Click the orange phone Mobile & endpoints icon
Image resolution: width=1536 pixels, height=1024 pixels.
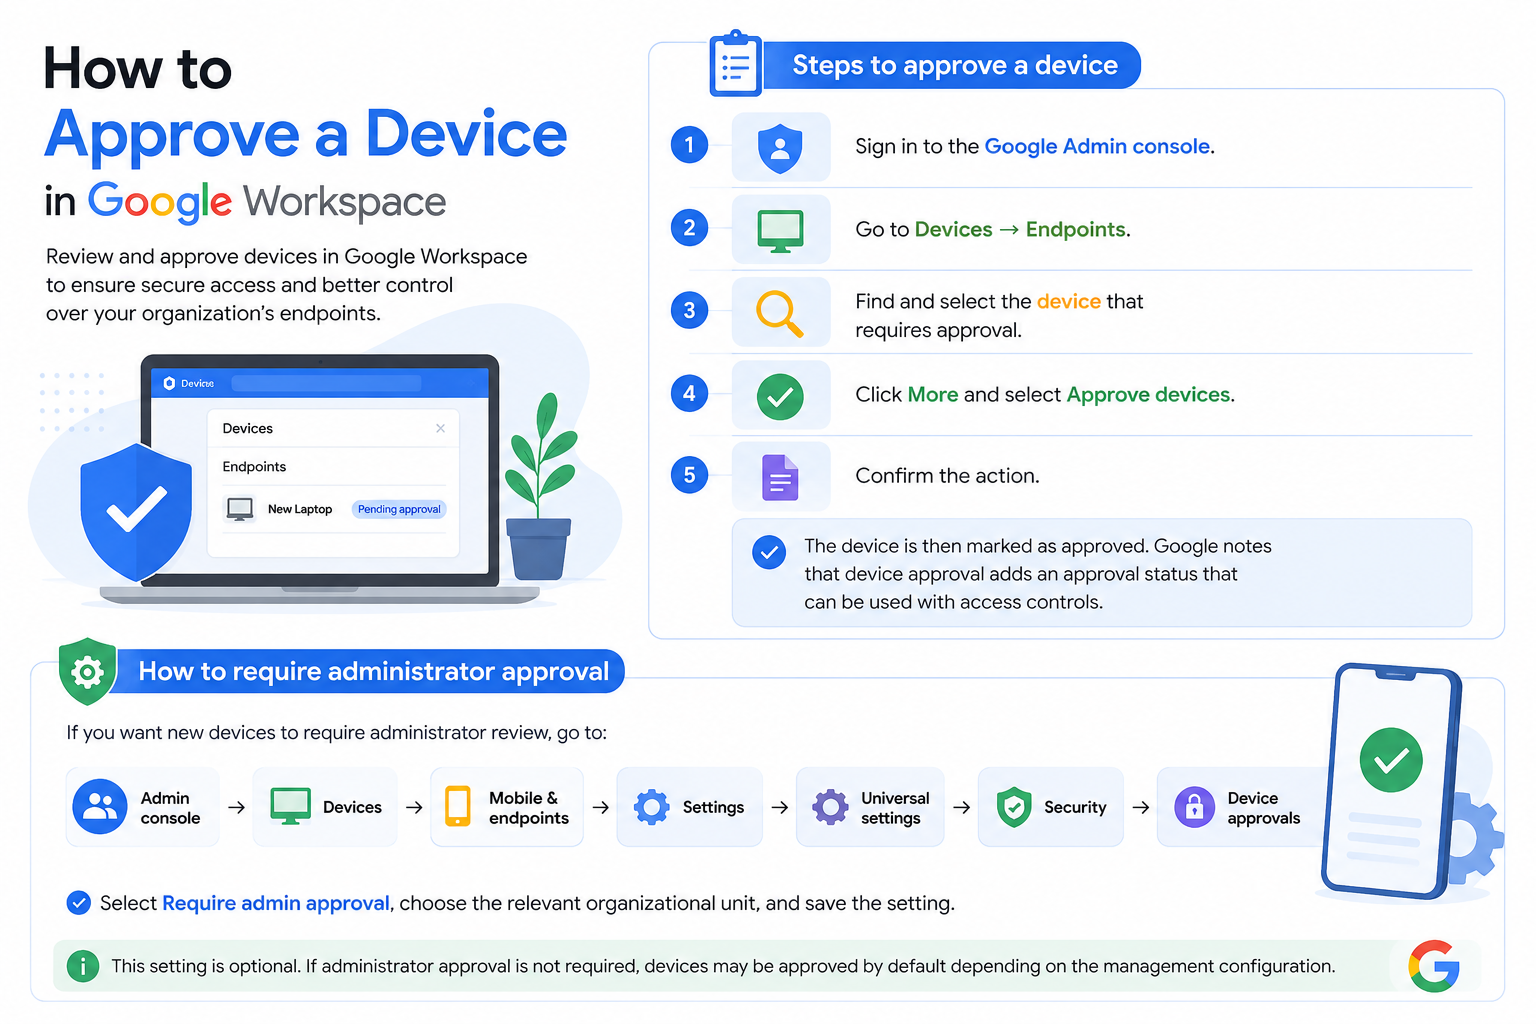tap(457, 806)
